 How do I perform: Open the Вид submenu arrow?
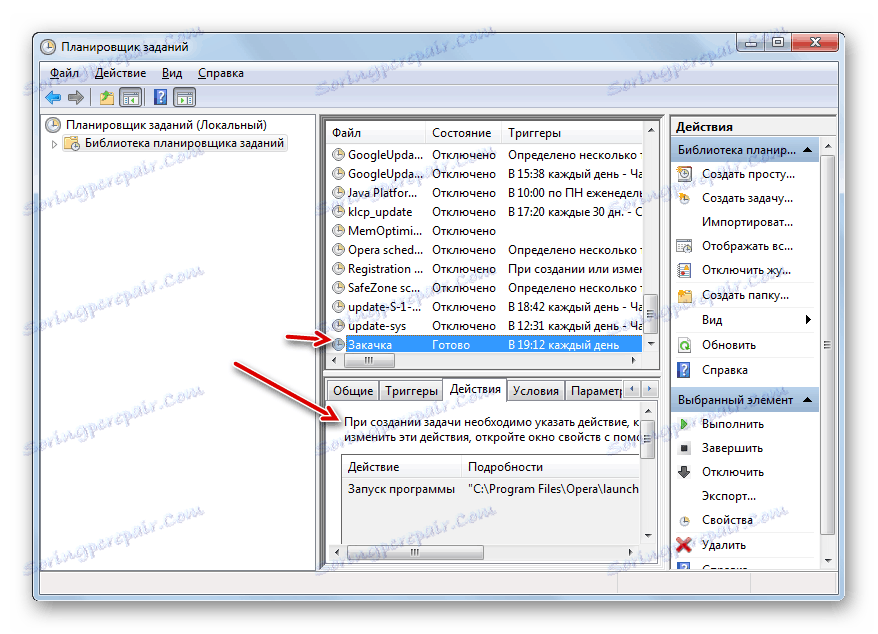pos(807,320)
